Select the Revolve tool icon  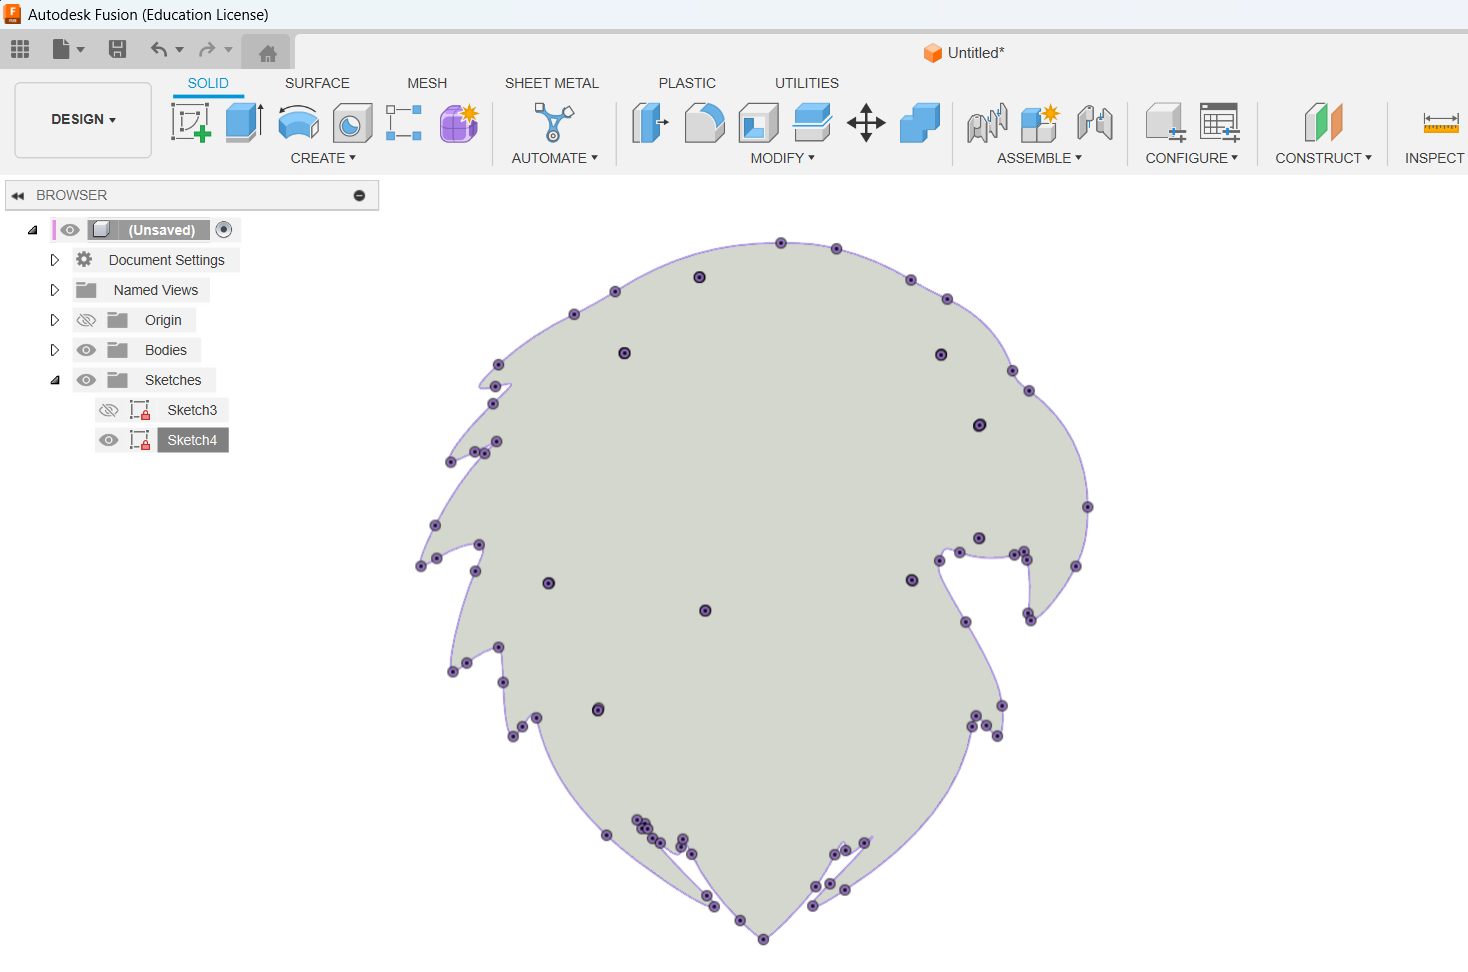(x=298, y=123)
